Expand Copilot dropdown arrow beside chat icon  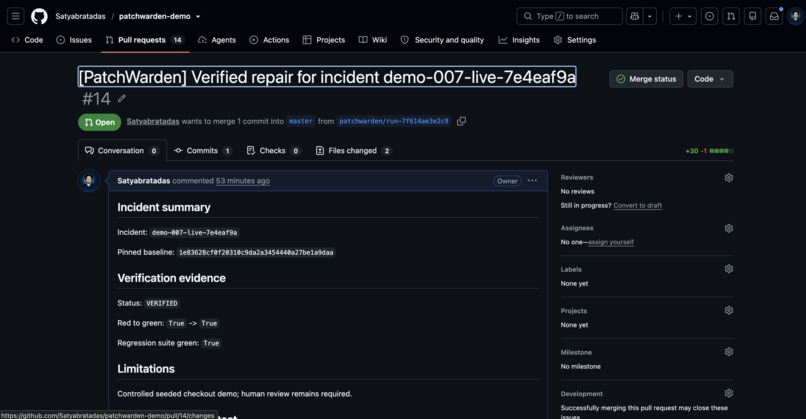650,16
